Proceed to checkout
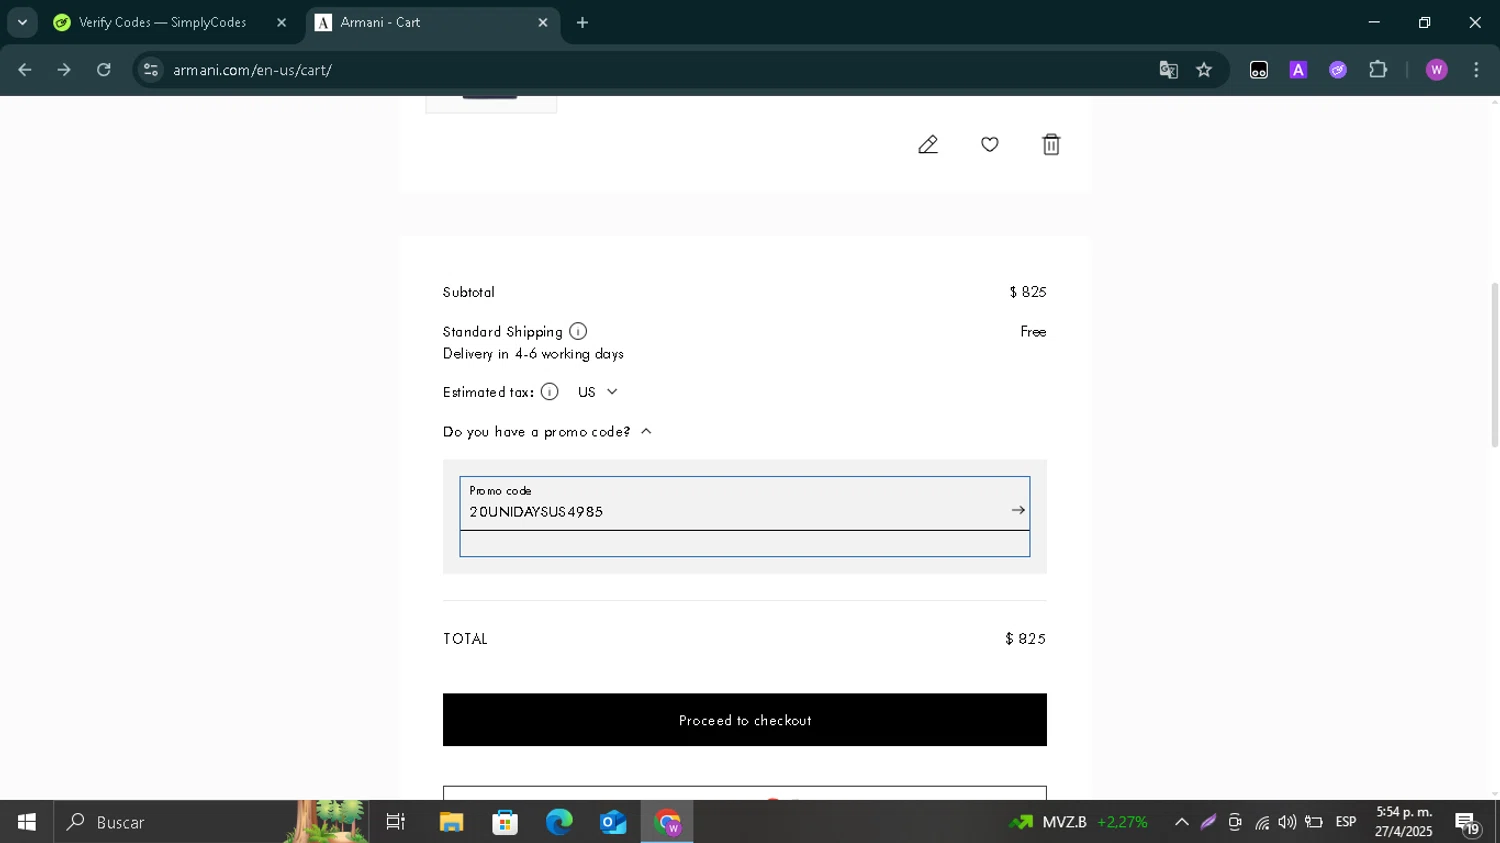The height and width of the screenshot is (843, 1500). point(745,720)
